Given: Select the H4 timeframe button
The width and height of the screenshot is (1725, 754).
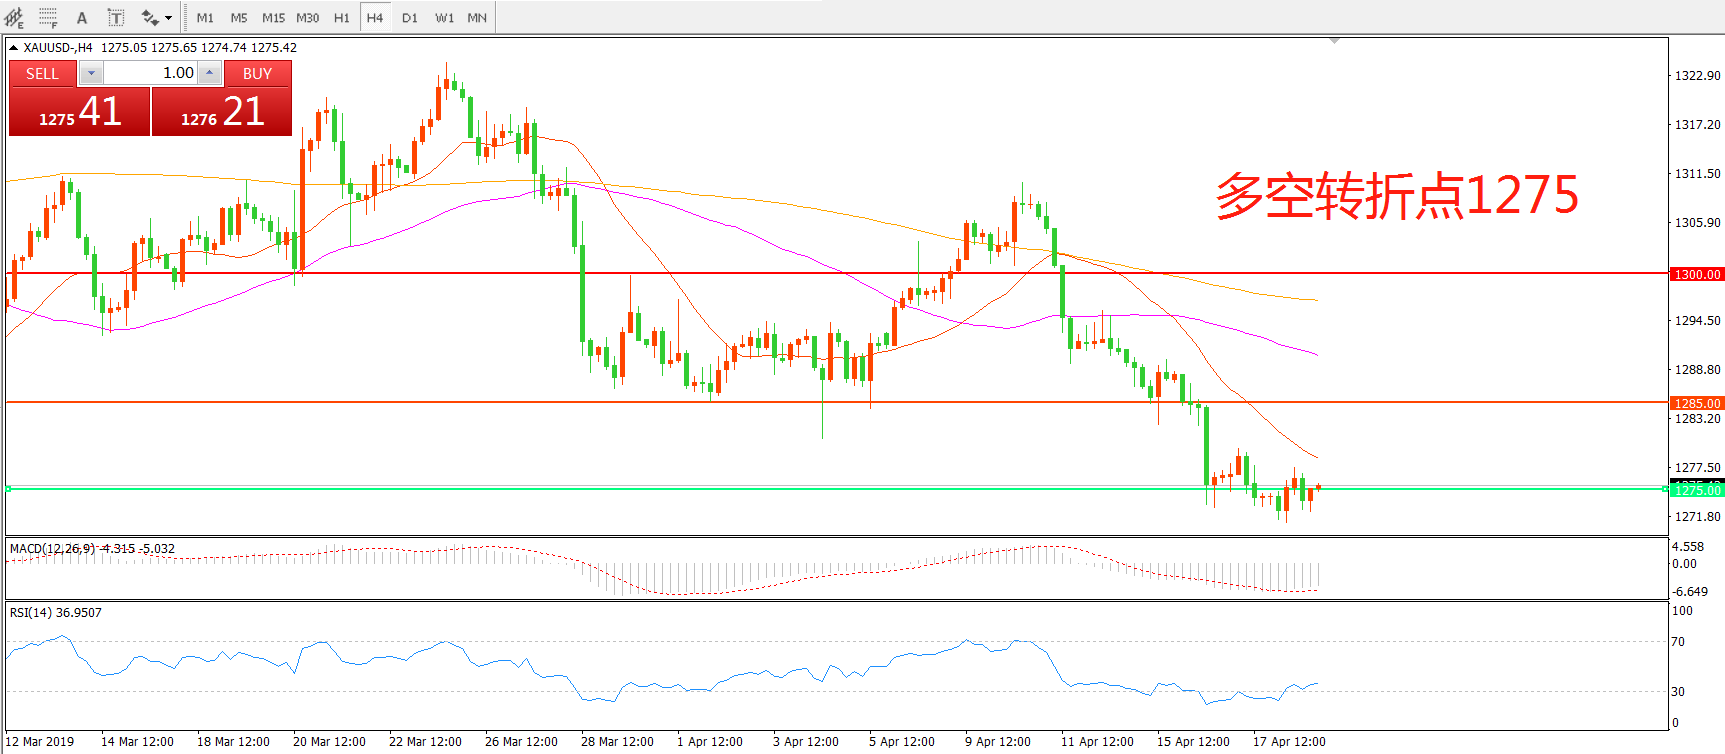Looking at the screenshot, I should [x=375, y=17].
